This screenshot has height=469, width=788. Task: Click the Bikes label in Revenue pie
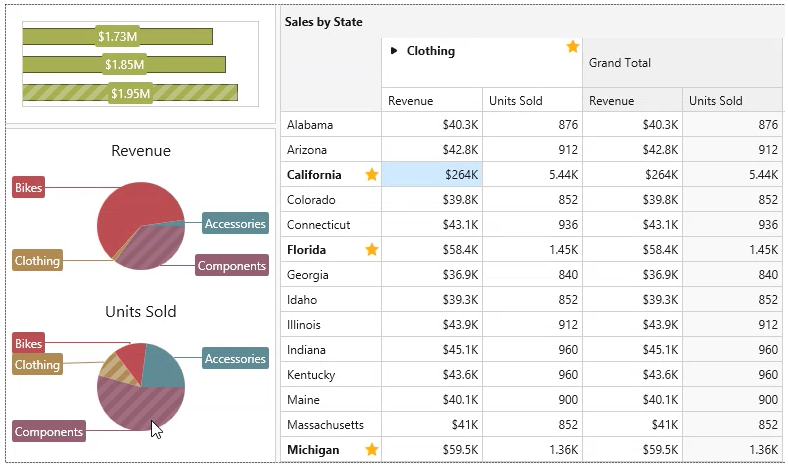29,187
